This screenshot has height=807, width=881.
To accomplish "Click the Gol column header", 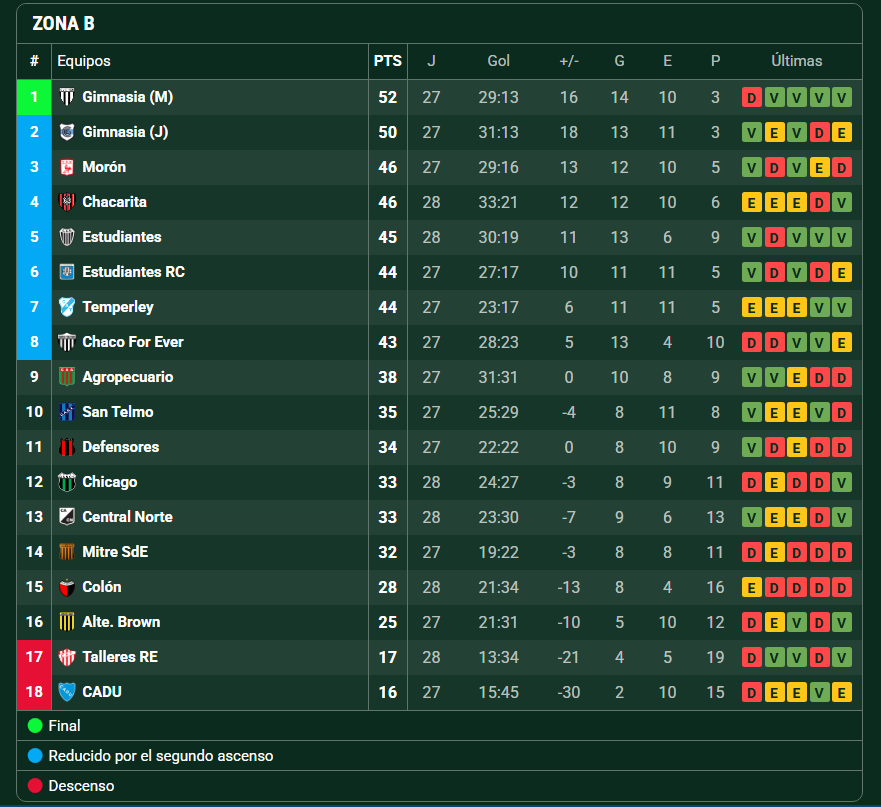I will (x=498, y=61).
